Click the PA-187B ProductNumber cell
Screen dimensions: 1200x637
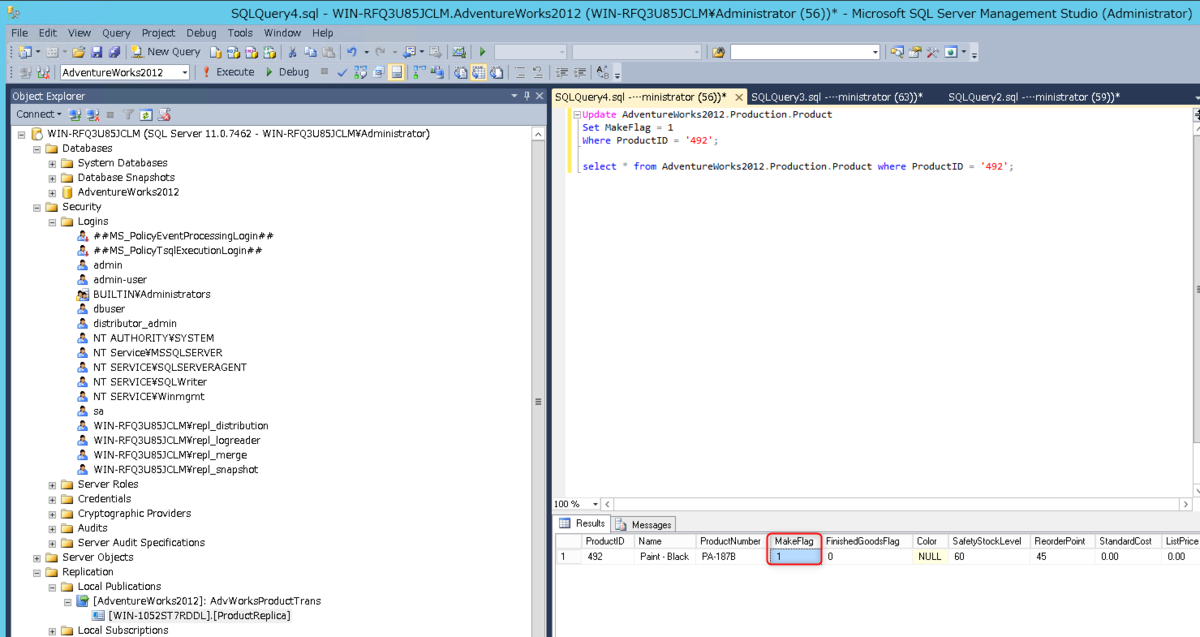[x=731, y=556]
